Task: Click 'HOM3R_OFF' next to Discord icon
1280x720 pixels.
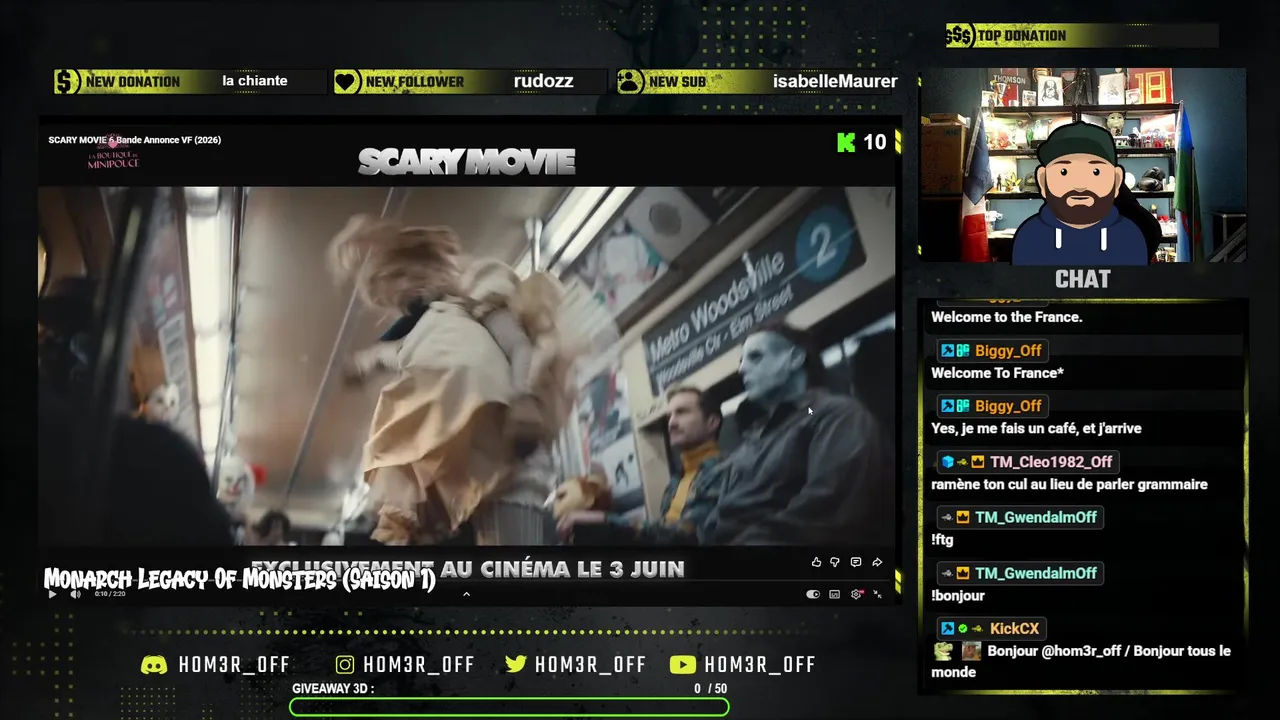Action: point(234,665)
